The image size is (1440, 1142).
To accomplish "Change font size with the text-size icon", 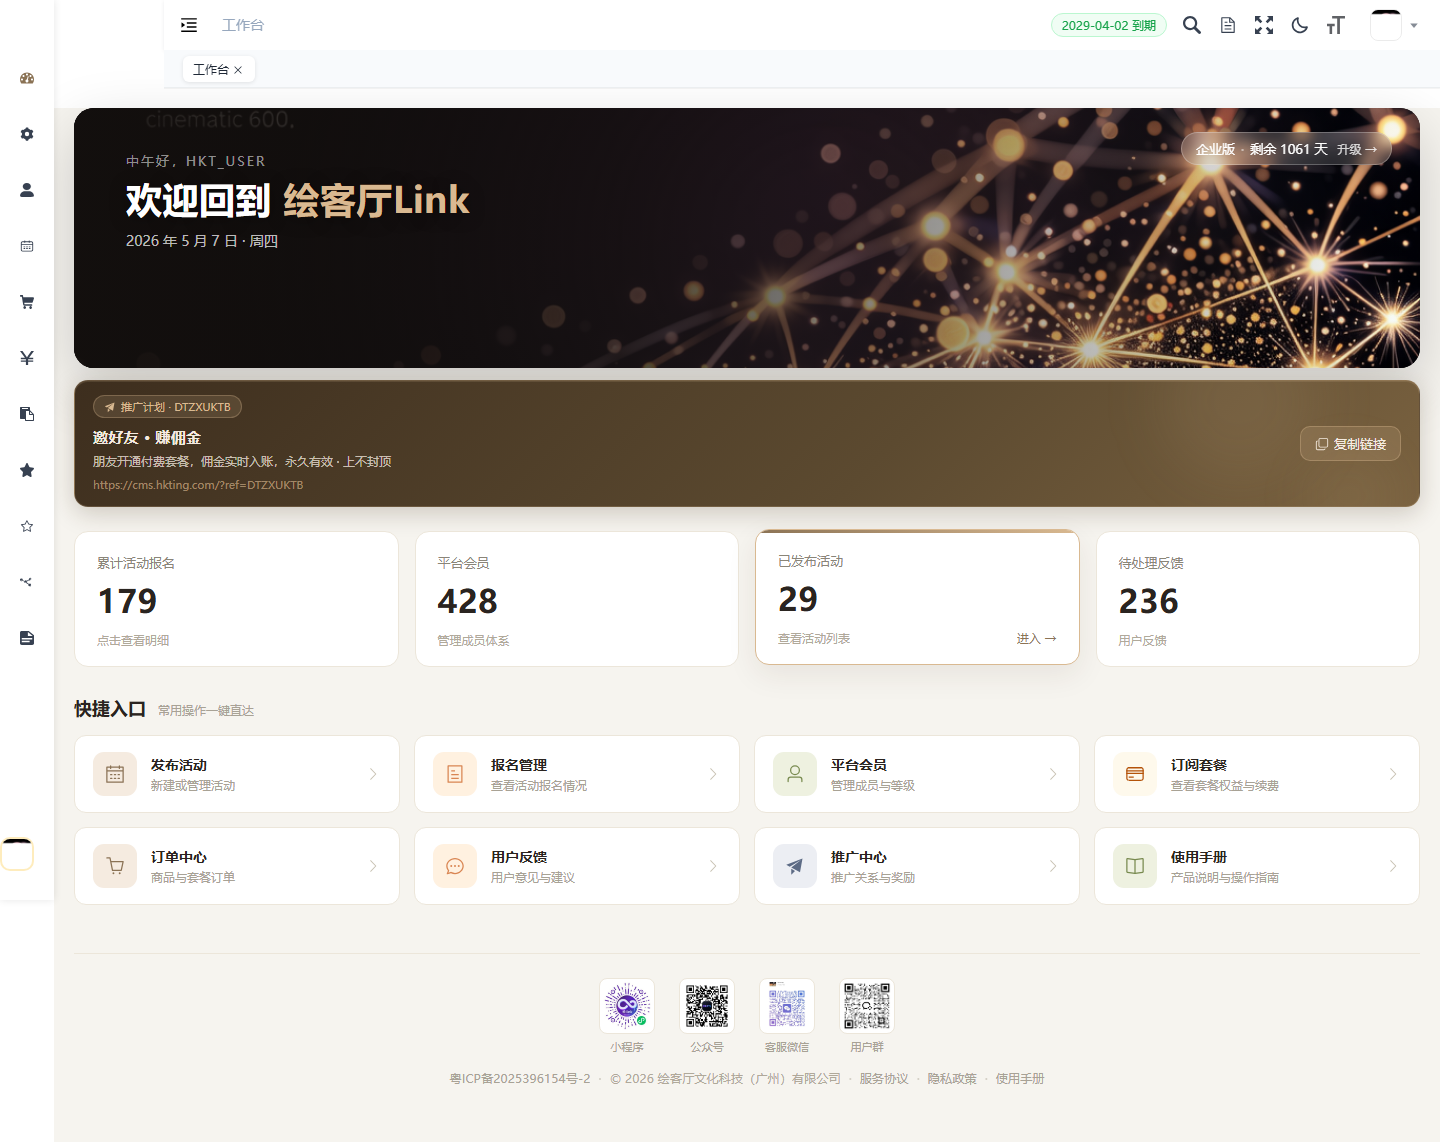I will [x=1336, y=25].
